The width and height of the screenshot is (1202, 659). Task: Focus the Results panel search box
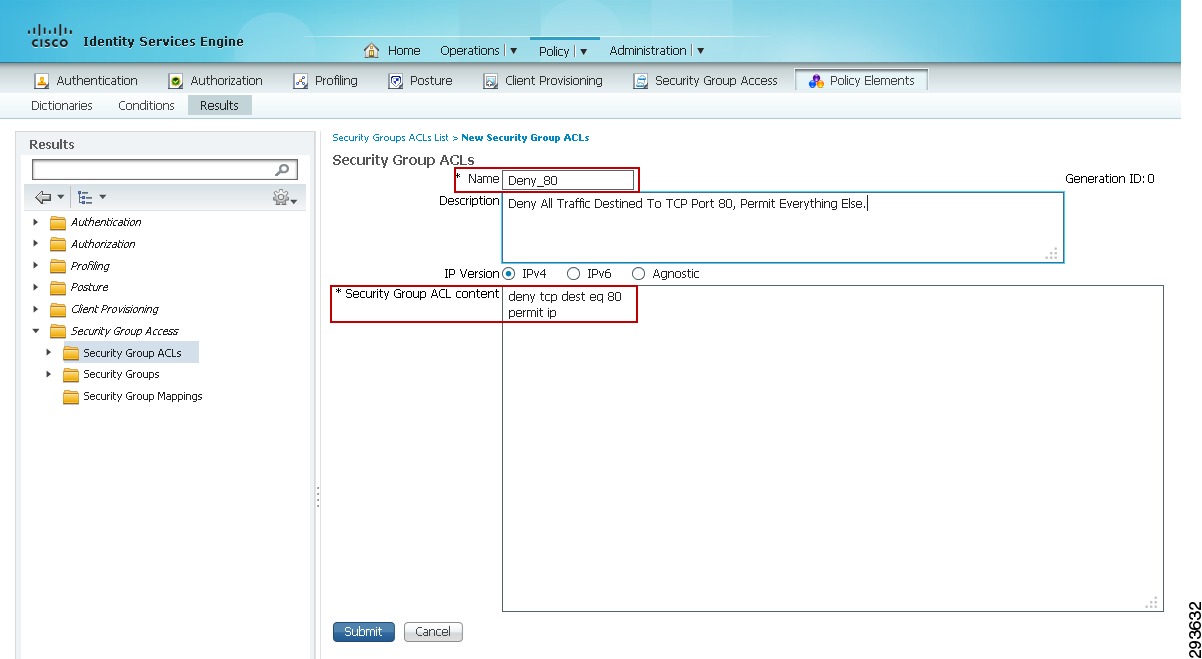[165, 170]
